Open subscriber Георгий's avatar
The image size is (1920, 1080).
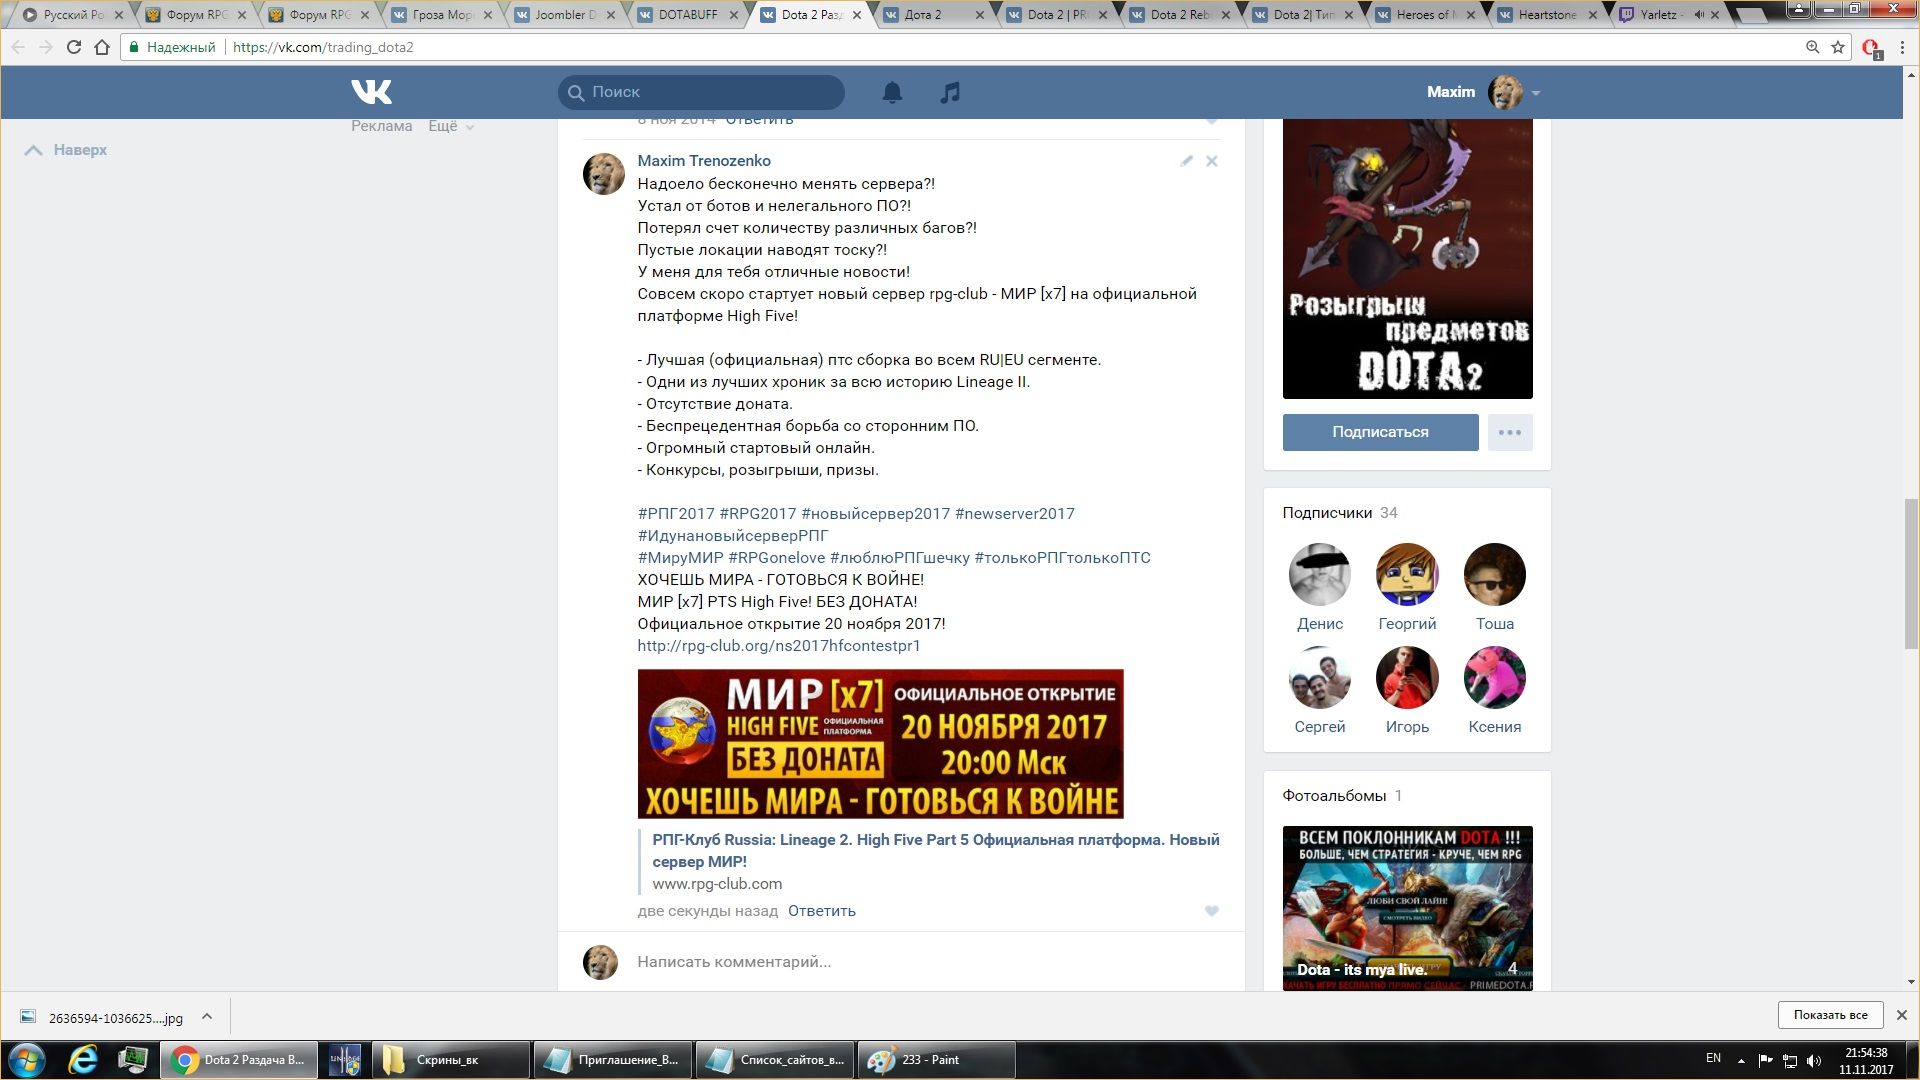(1407, 575)
